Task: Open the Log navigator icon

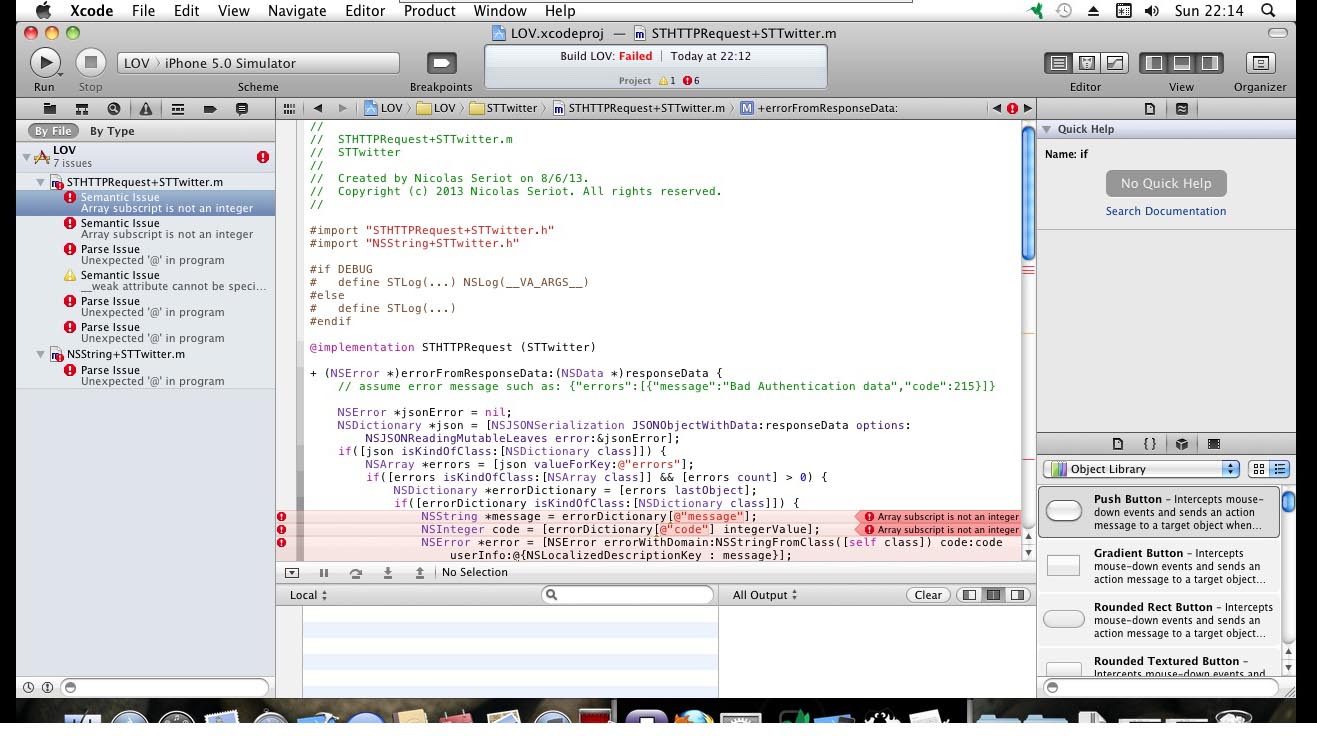Action: (242, 108)
